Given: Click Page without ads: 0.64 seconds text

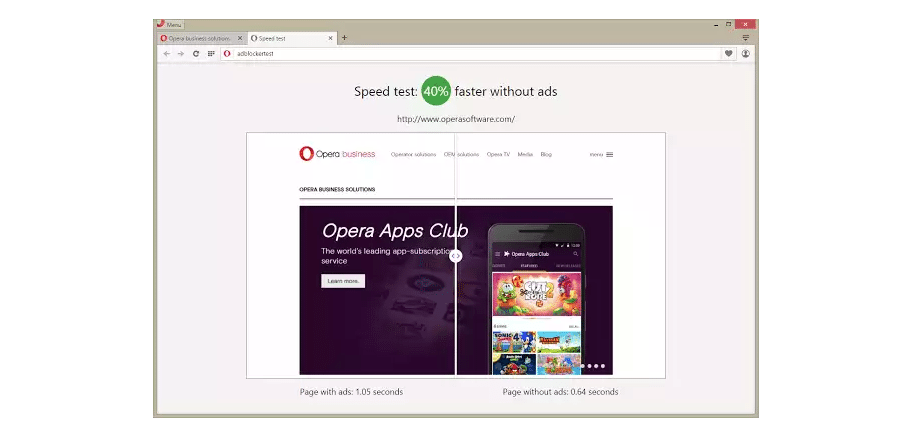Looking at the screenshot, I should 560,392.
